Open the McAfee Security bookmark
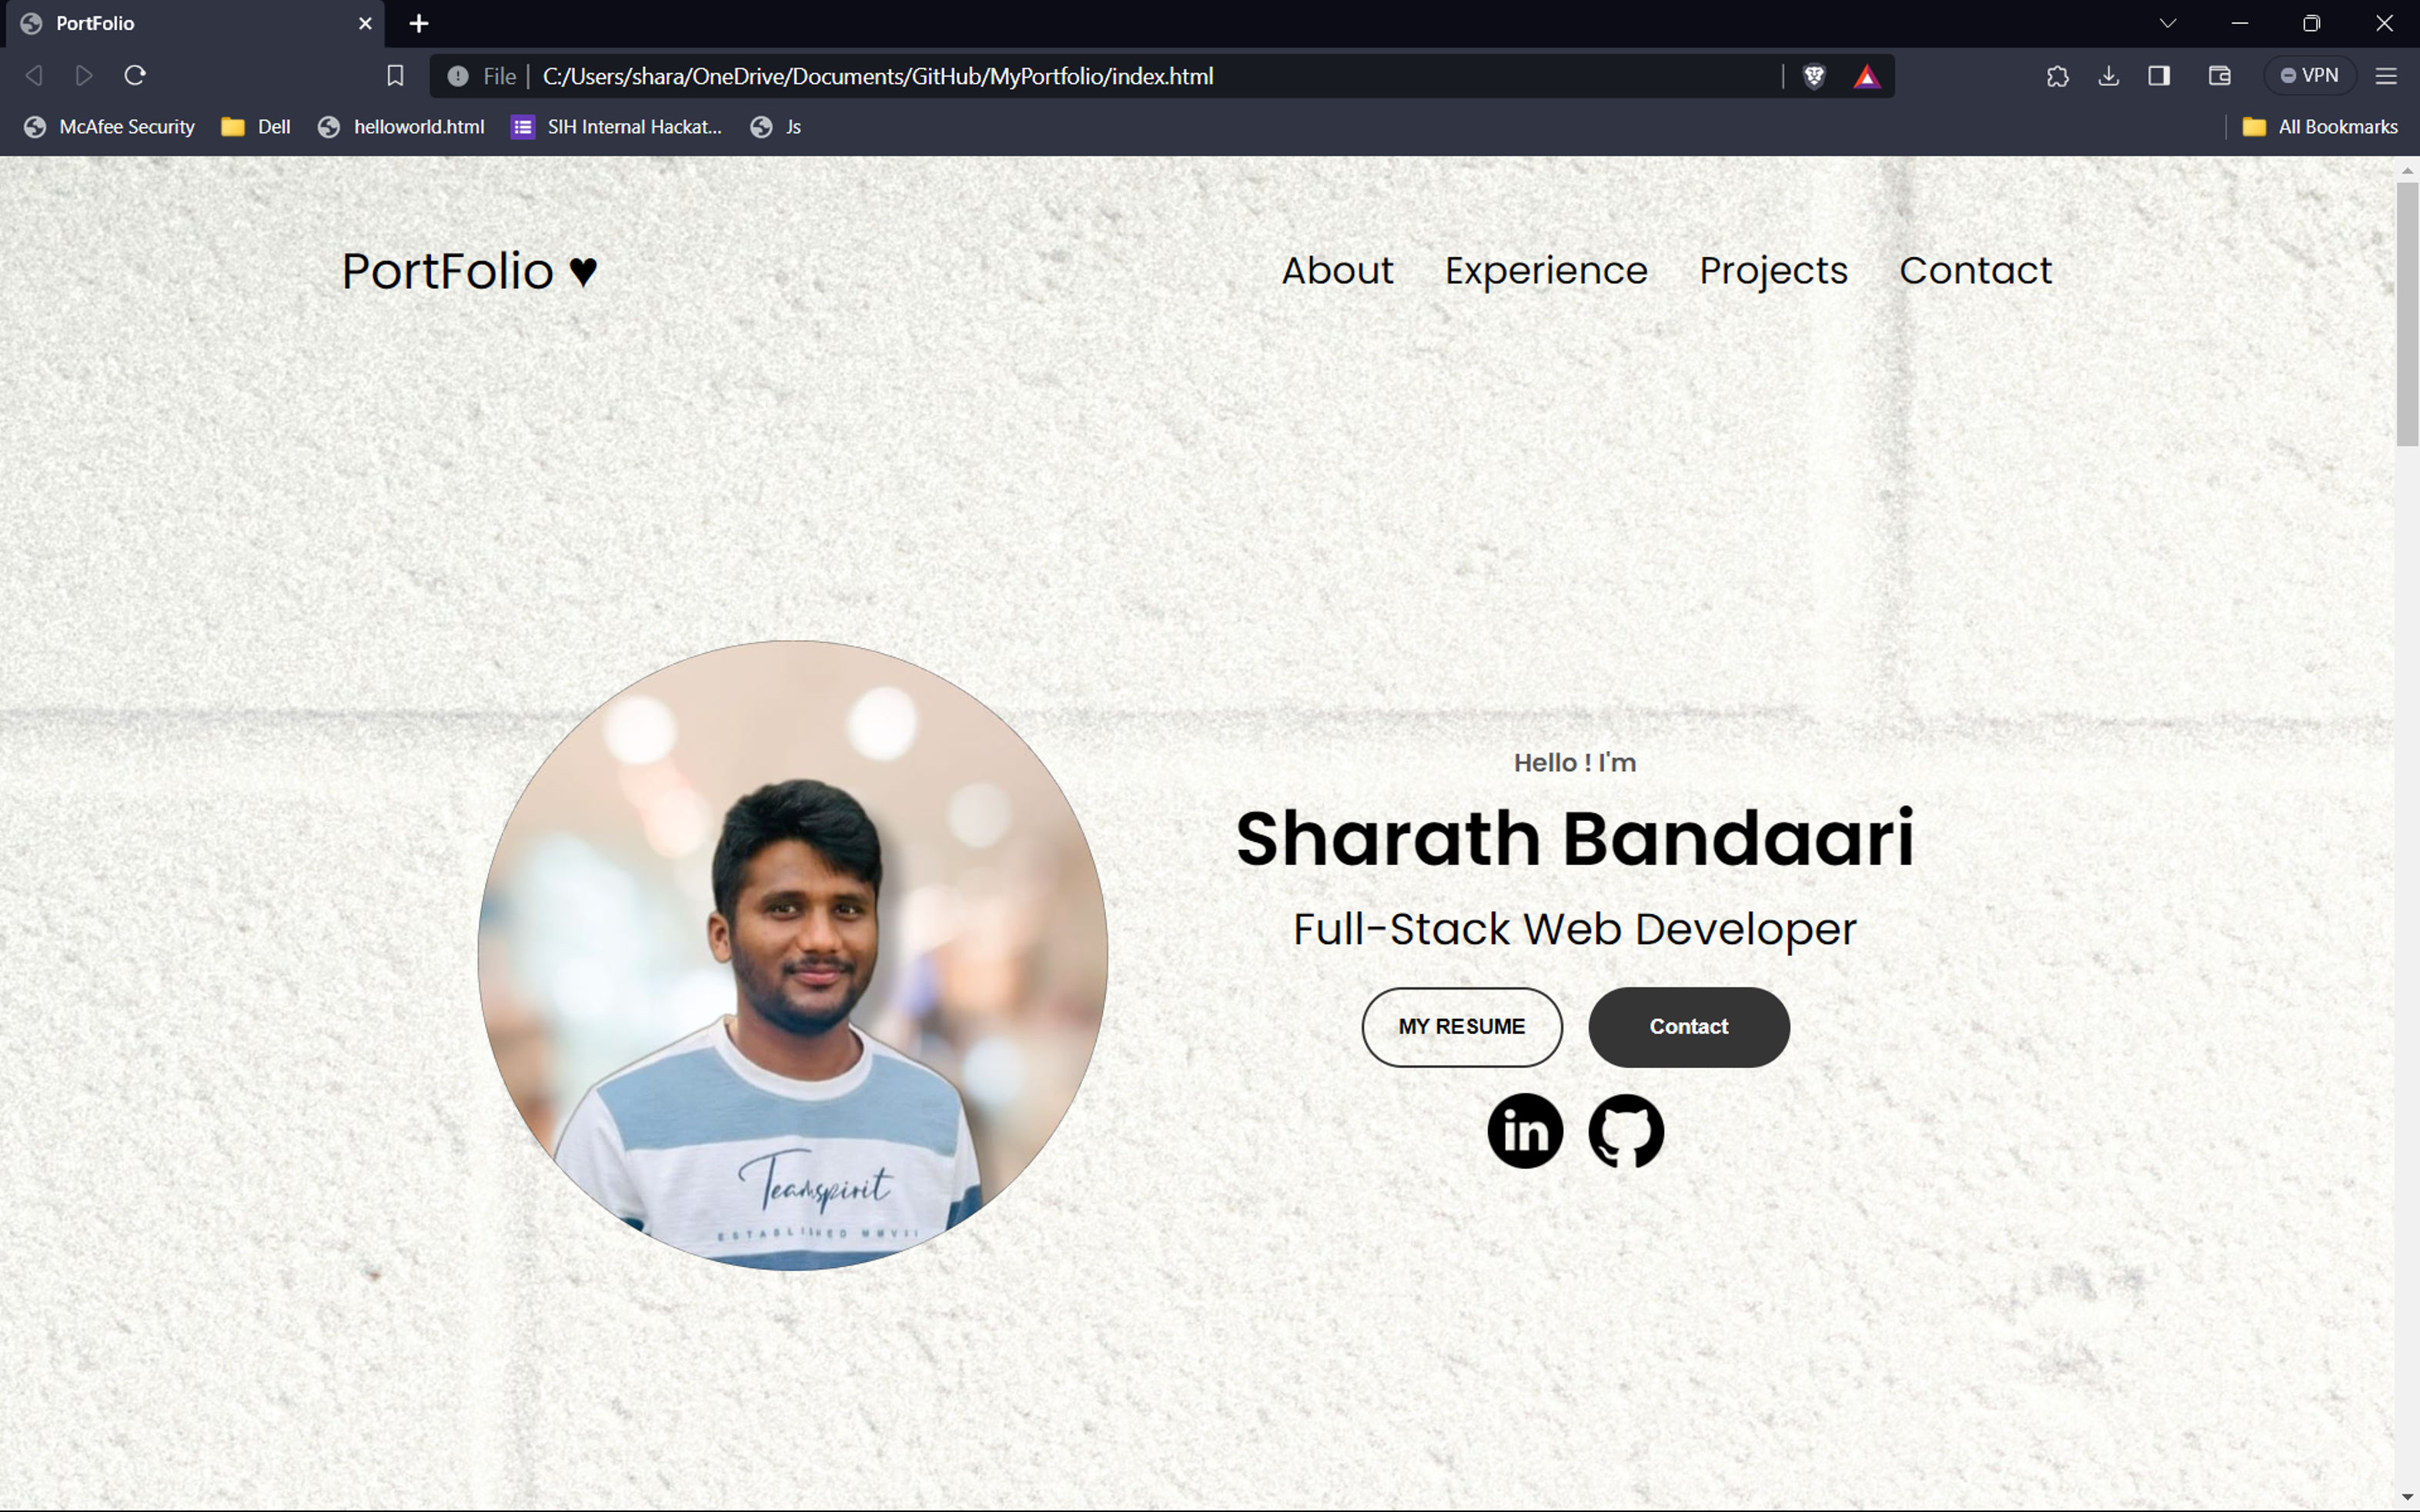The height and width of the screenshot is (1512, 2420). click(110, 127)
